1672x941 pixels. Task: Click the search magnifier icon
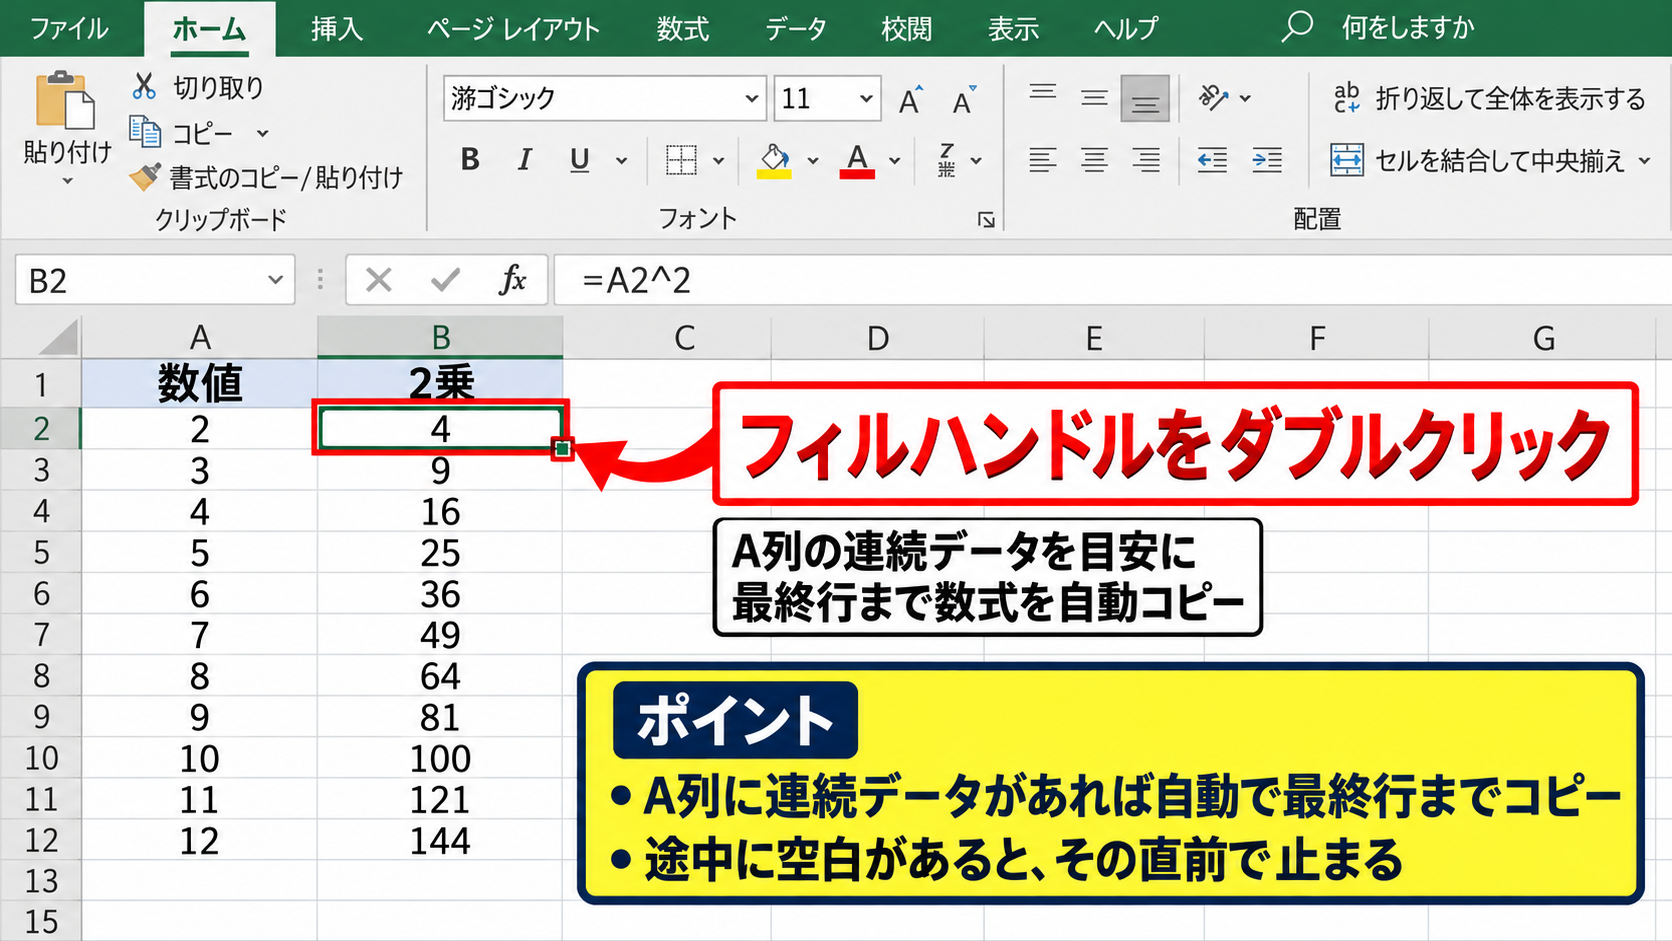[1297, 27]
